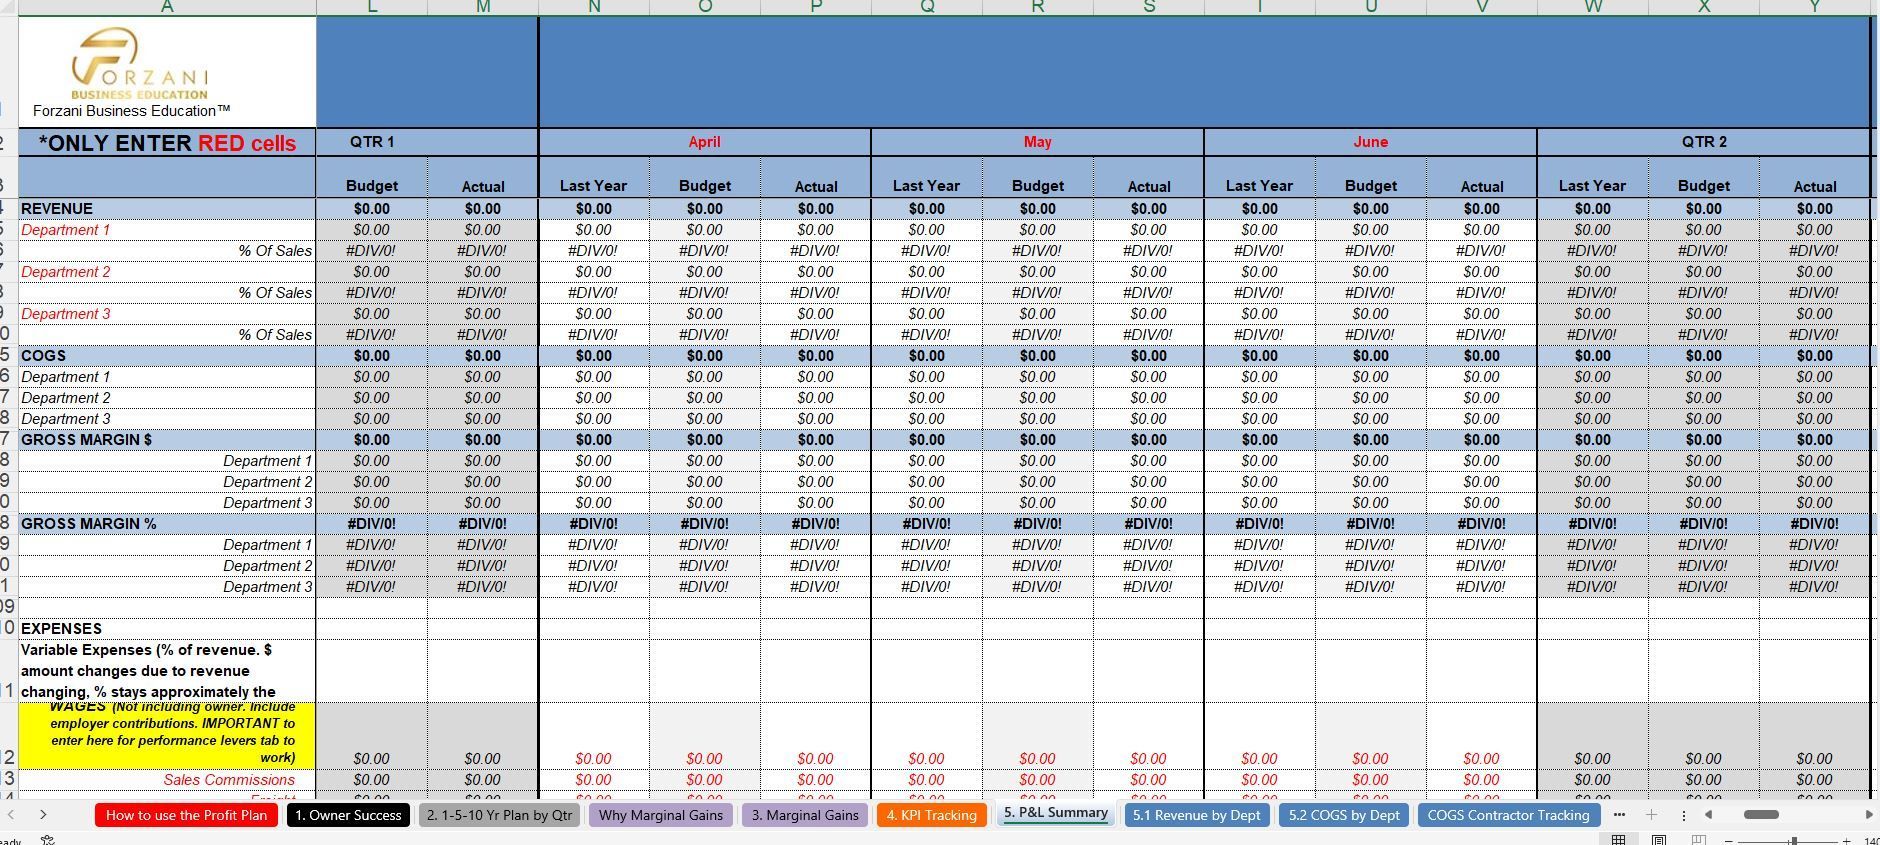Switch to the '5.2 COGS by Dept' tab

pos(1344,815)
